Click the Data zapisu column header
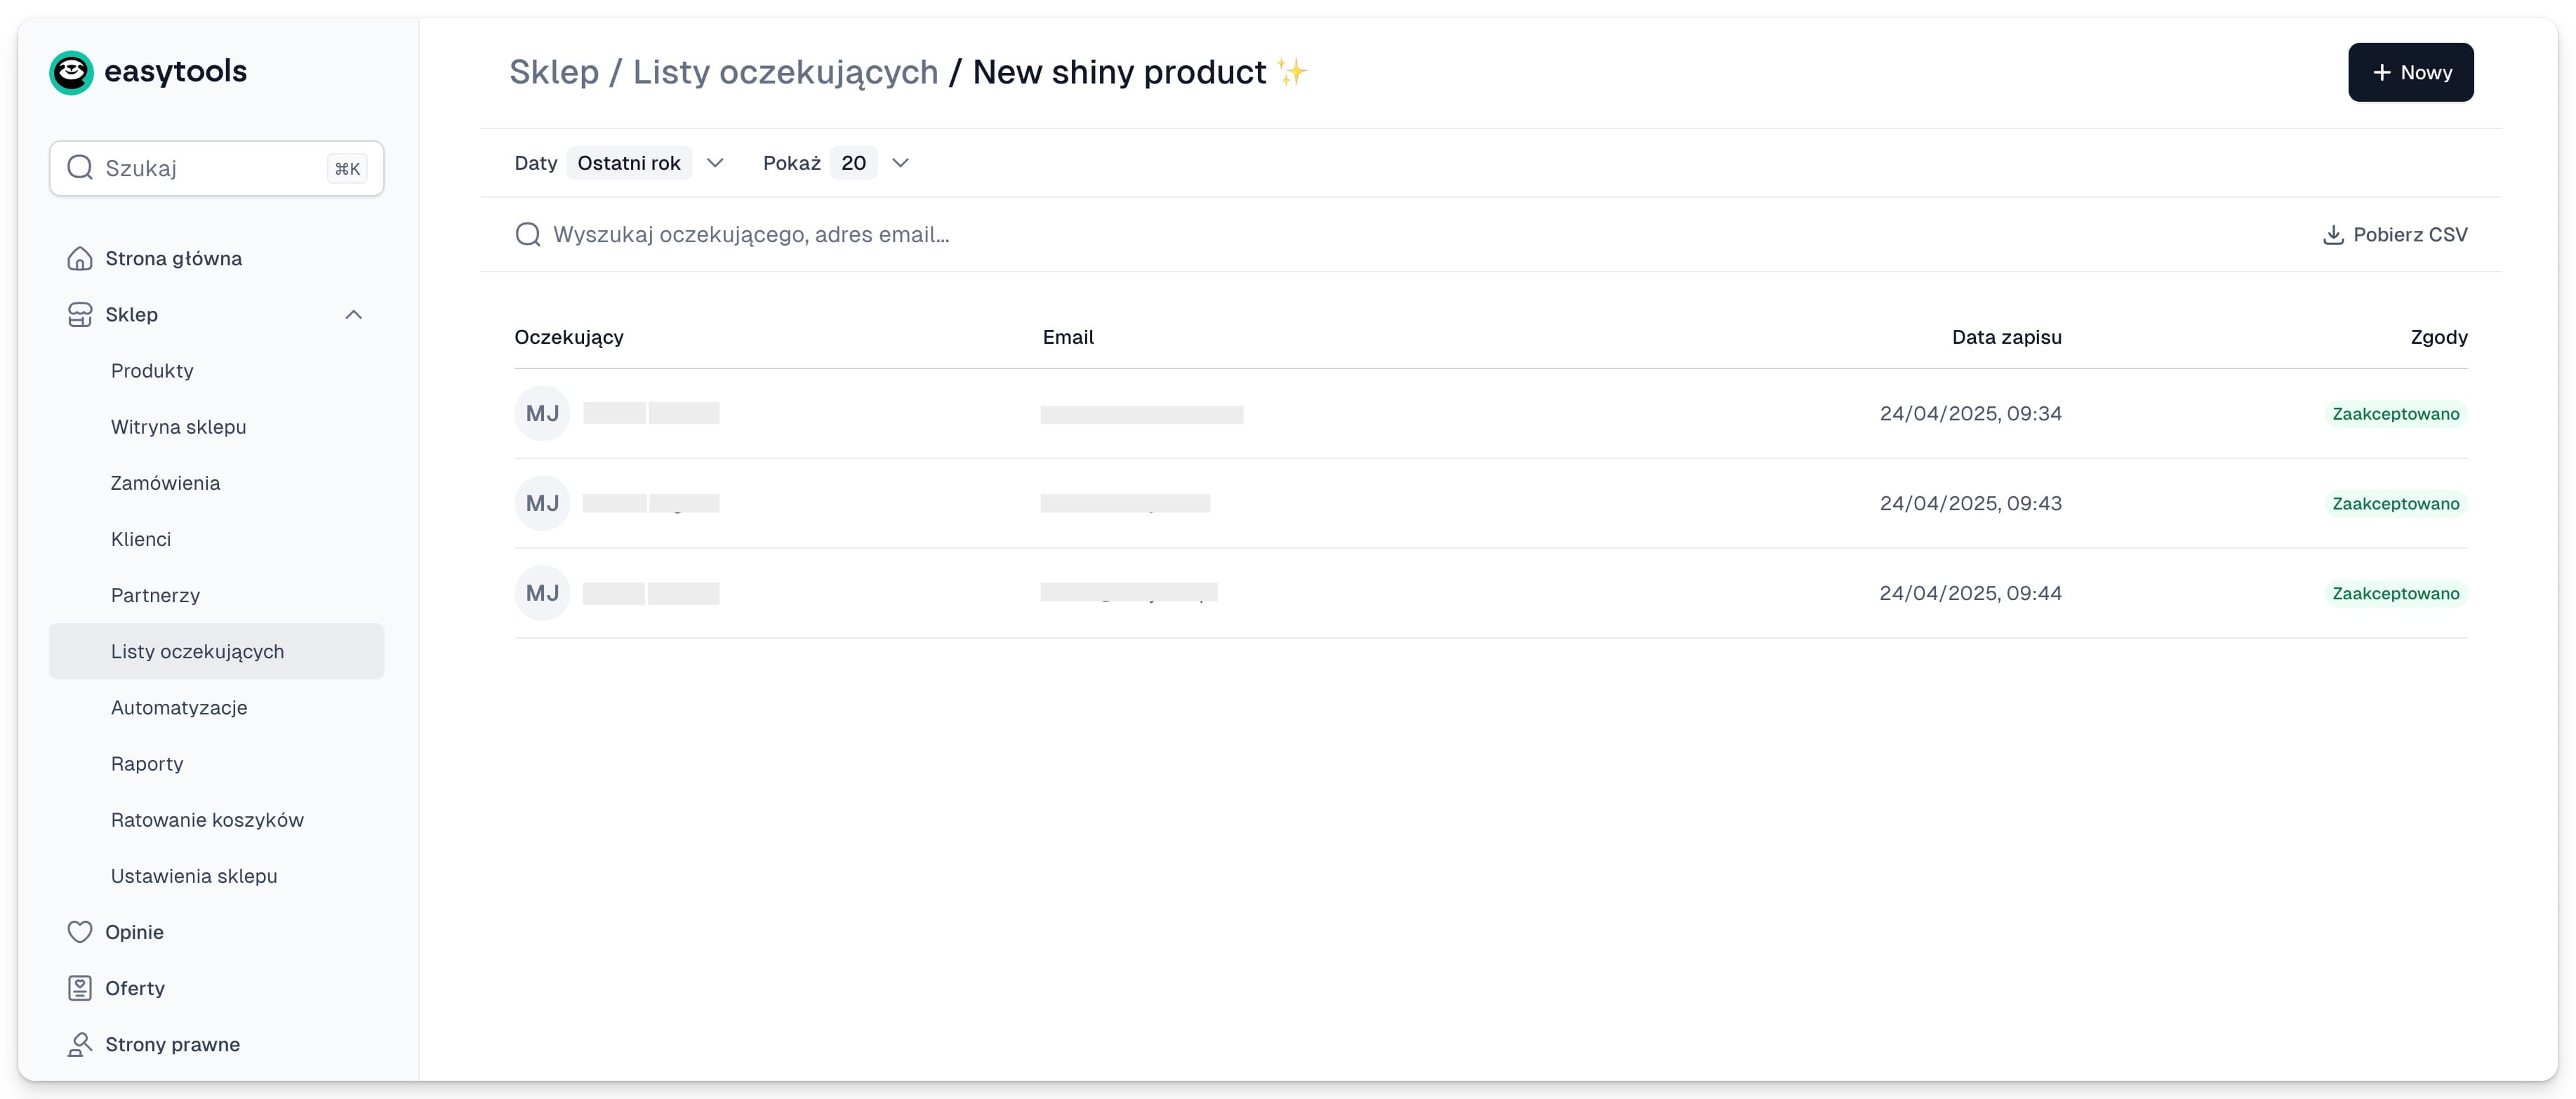This screenshot has width=2576, height=1099. [x=2006, y=338]
